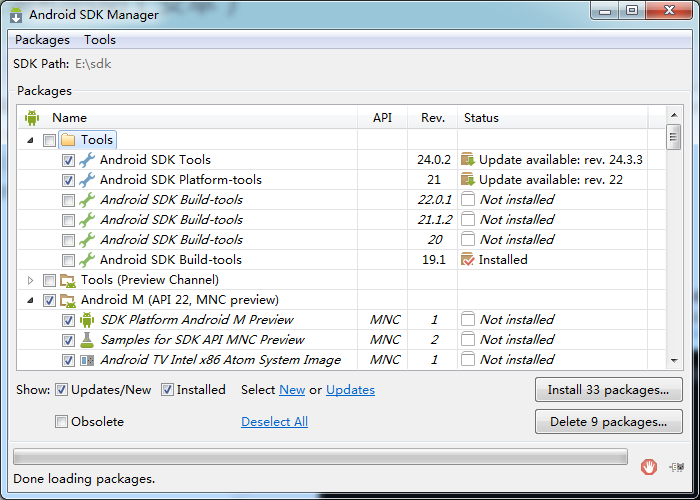Toggle the Installed show filter checkbox
This screenshot has height=500, width=700.
[x=167, y=390]
